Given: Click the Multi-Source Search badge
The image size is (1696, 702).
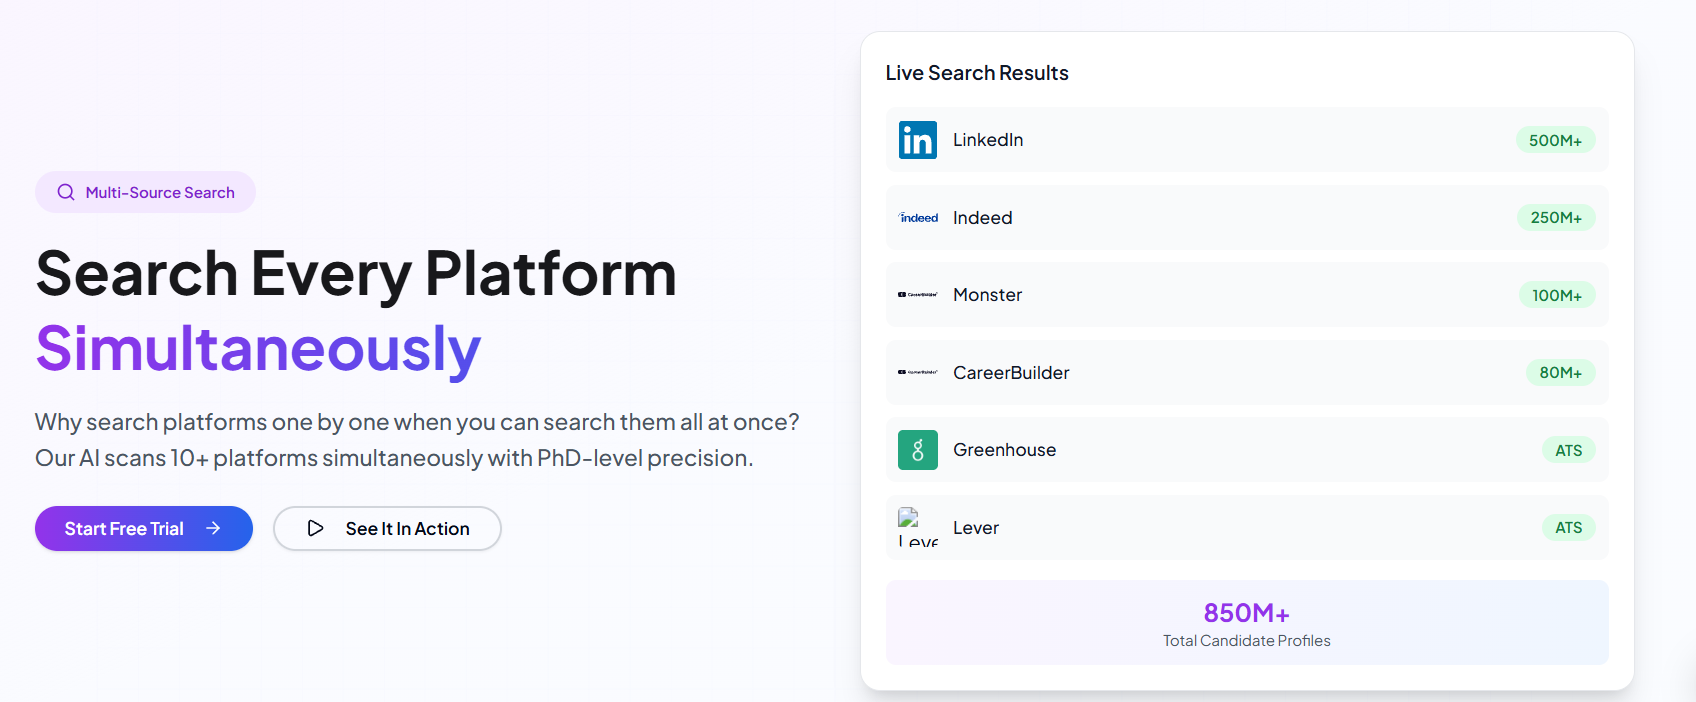Looking at the screenshot, I should coord(146,192).
